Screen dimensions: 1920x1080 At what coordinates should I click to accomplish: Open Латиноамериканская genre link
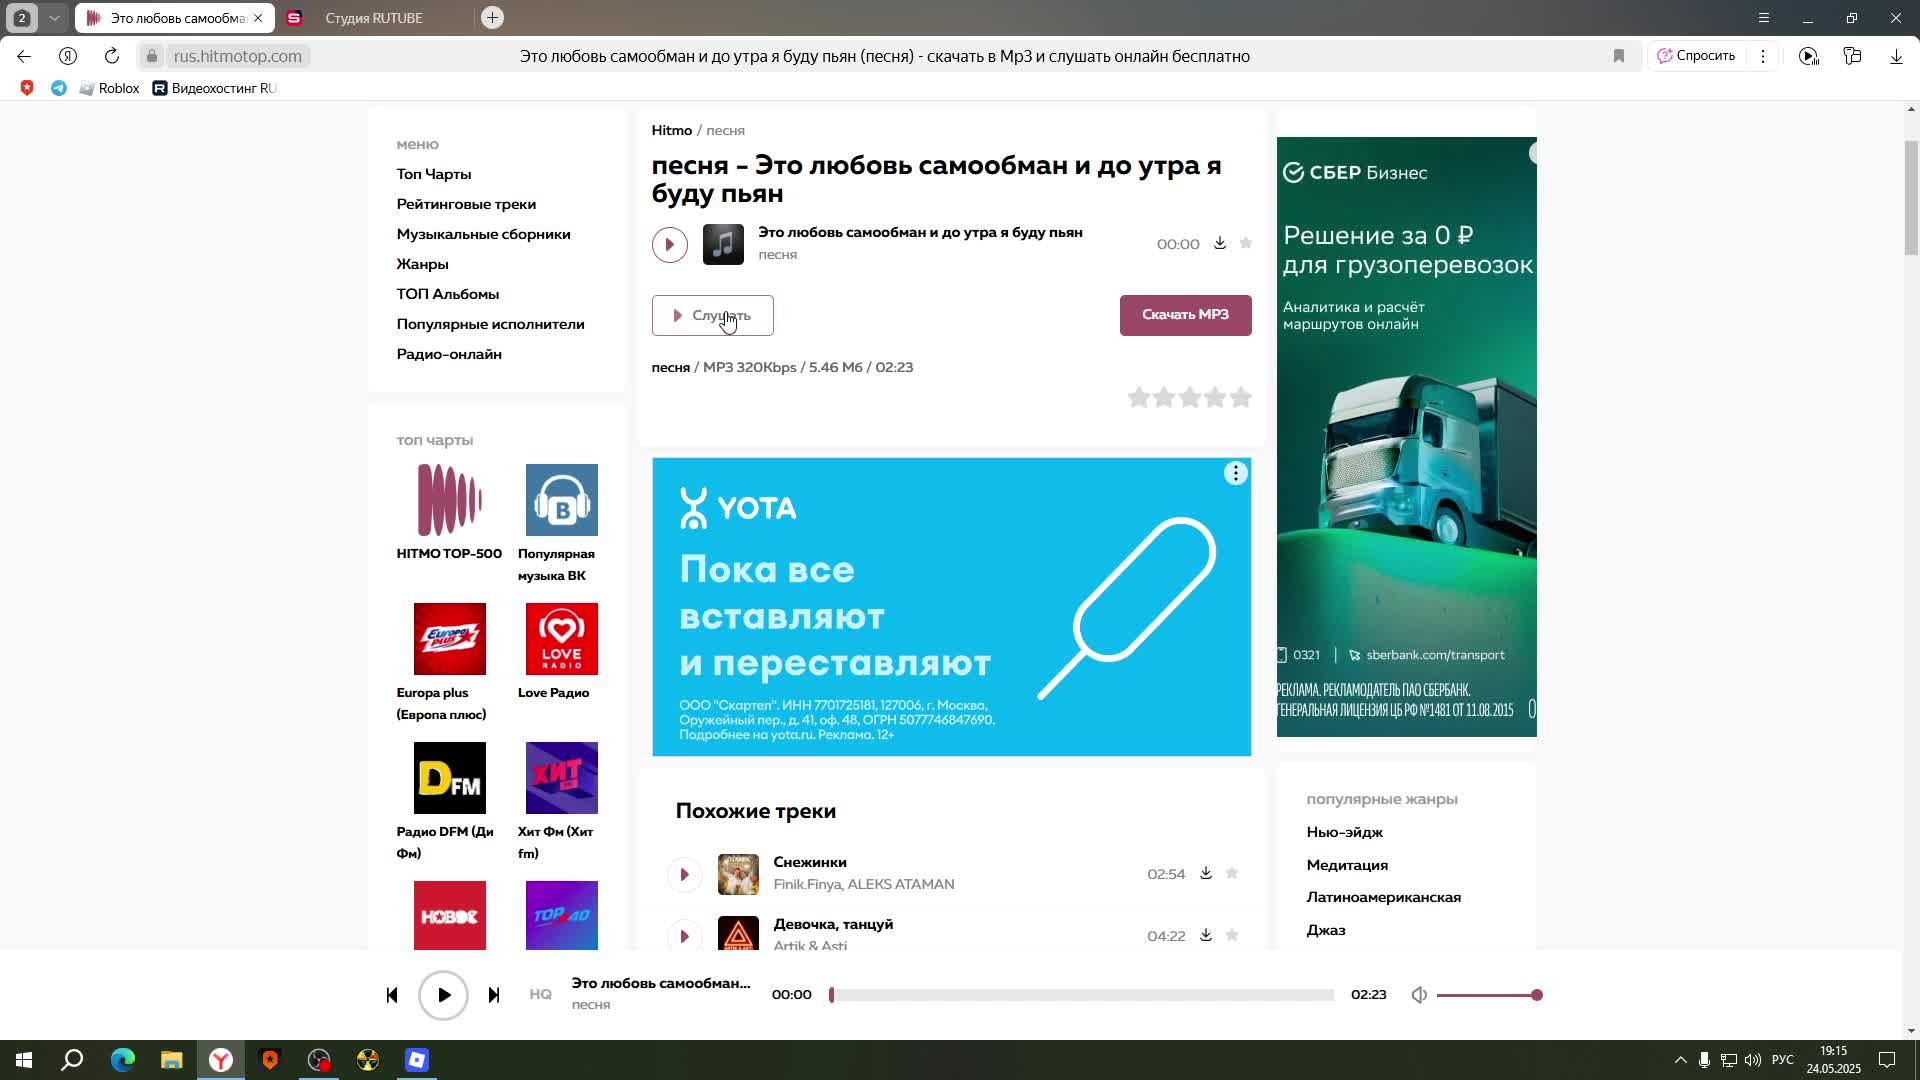(1384, 897)
